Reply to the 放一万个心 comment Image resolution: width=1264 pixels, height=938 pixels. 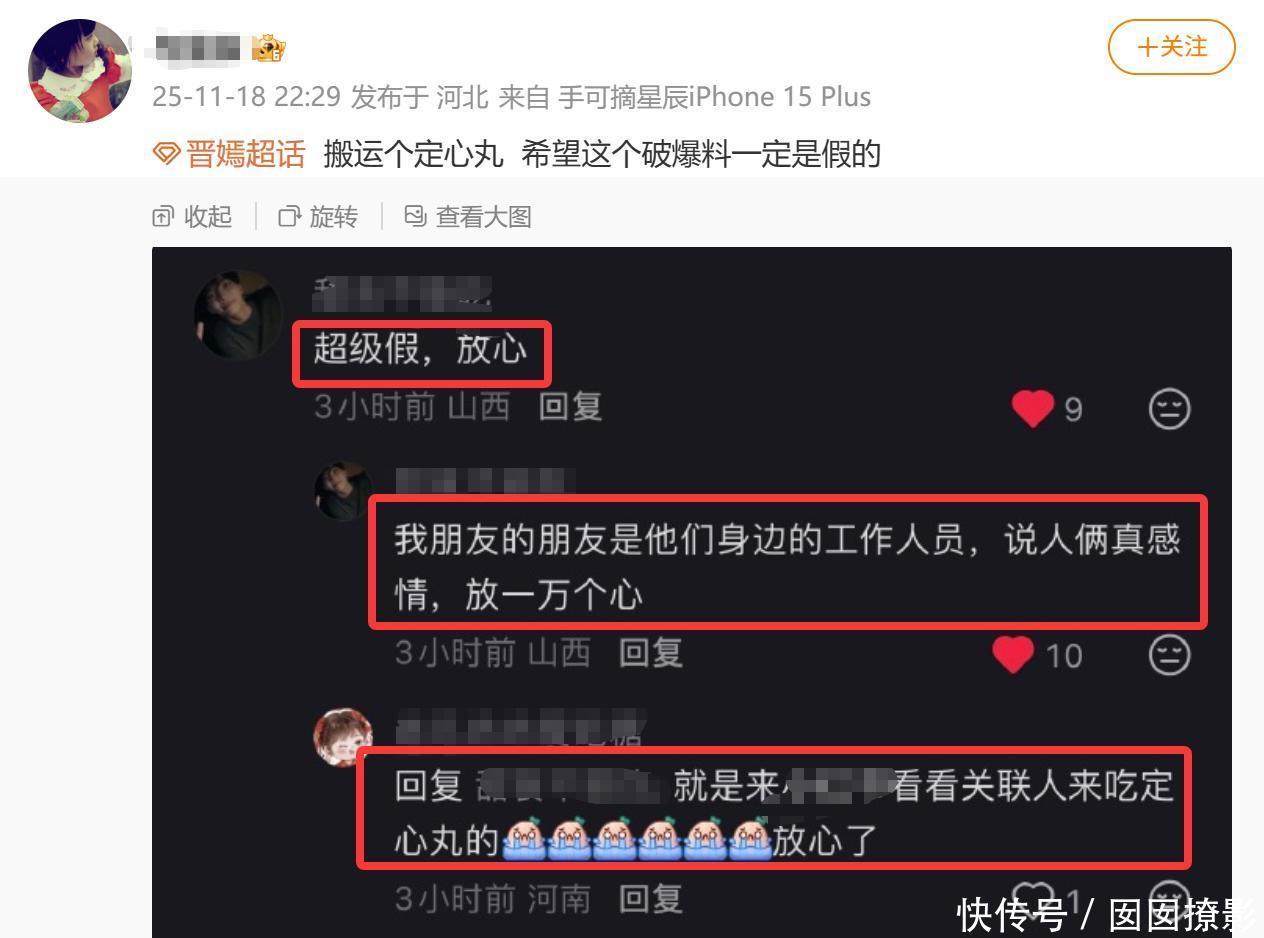coord(650,653)
